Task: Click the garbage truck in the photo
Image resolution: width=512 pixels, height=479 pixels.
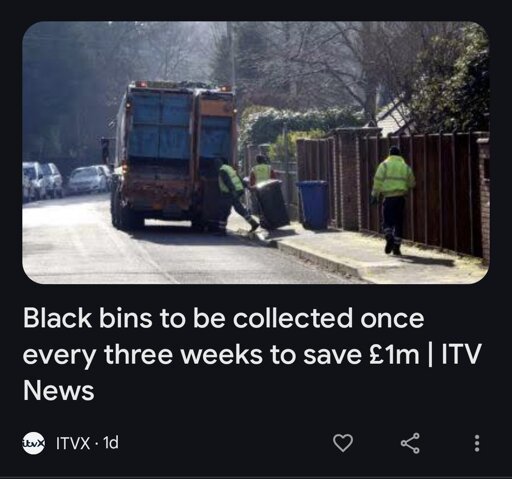Action: pyautogui.click(x=174, y=155)
